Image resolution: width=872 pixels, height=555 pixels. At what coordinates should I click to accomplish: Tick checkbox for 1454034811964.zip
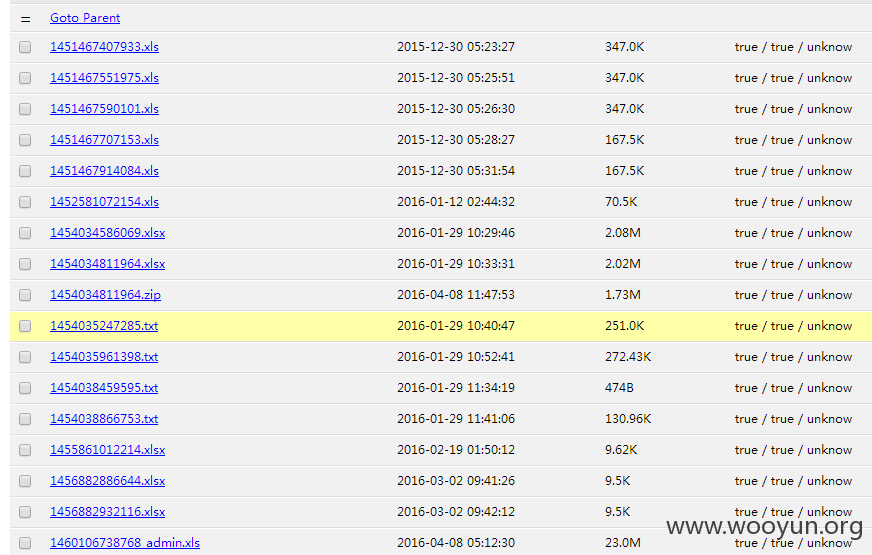[x=25, y=295]
